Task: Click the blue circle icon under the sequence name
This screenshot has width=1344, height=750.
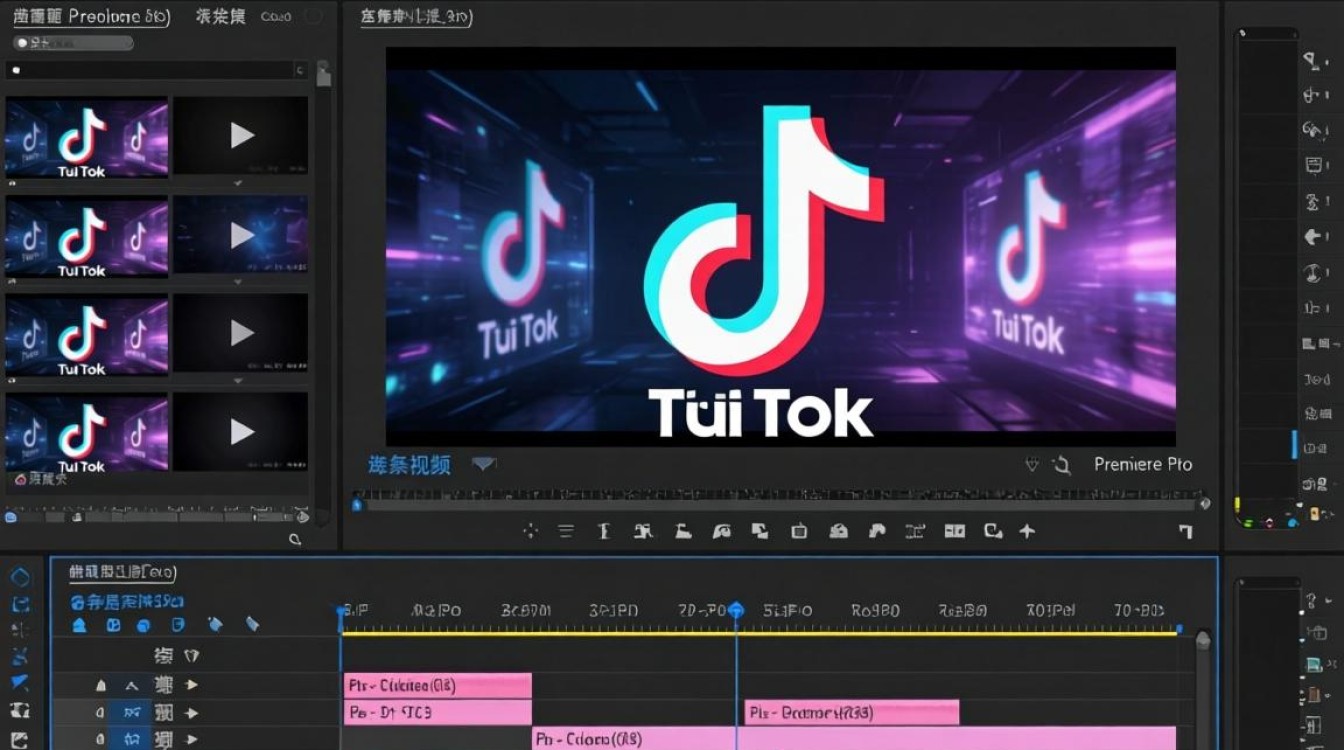Action: [143, 625]
